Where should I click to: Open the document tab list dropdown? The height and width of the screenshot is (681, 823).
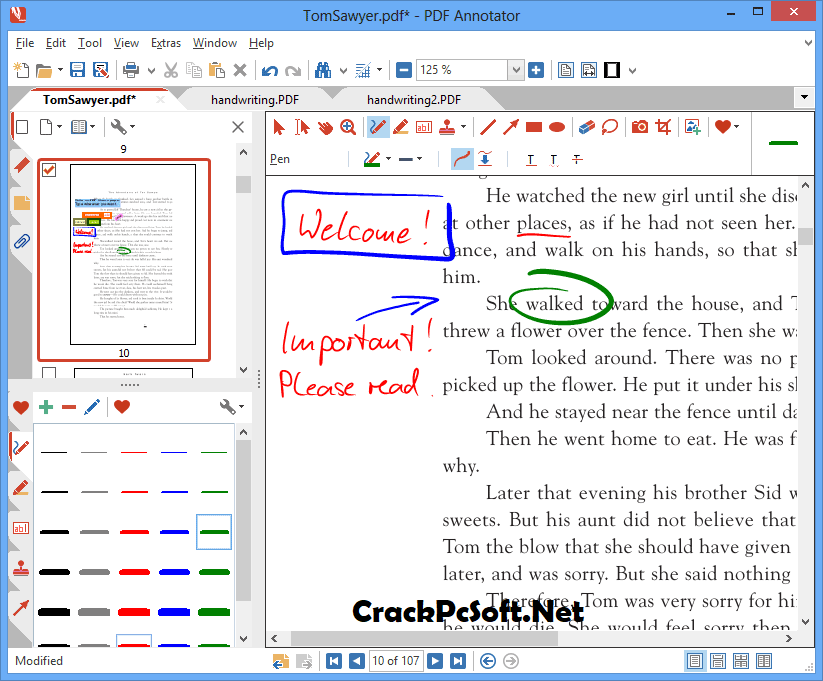click(x=804, y=98)
